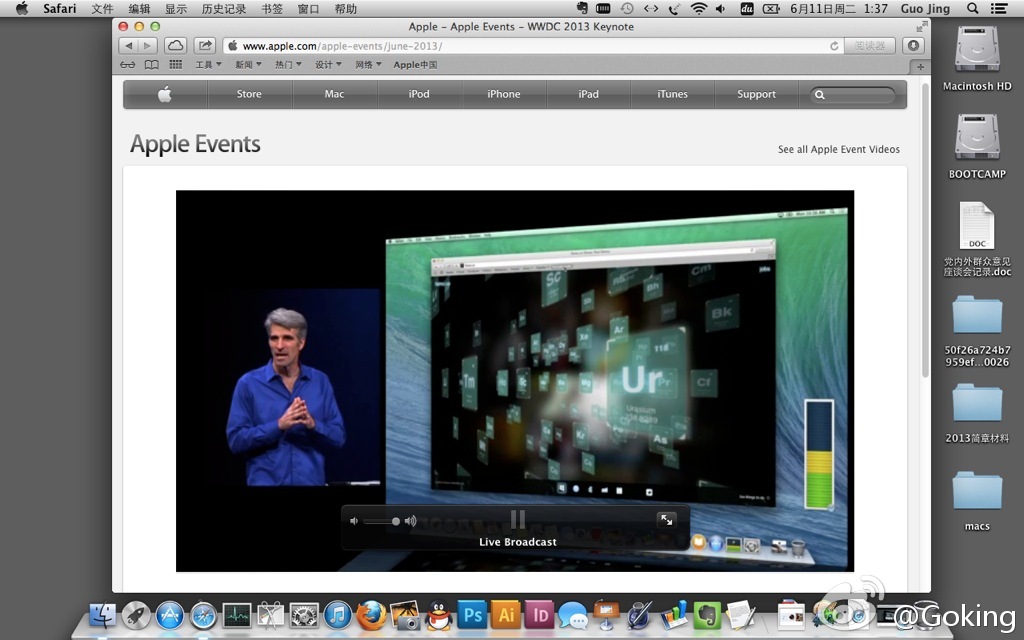The height and width of the screenshot is (640, 1024).
Task: Add a new Safari tab
Action: [920, 66]
